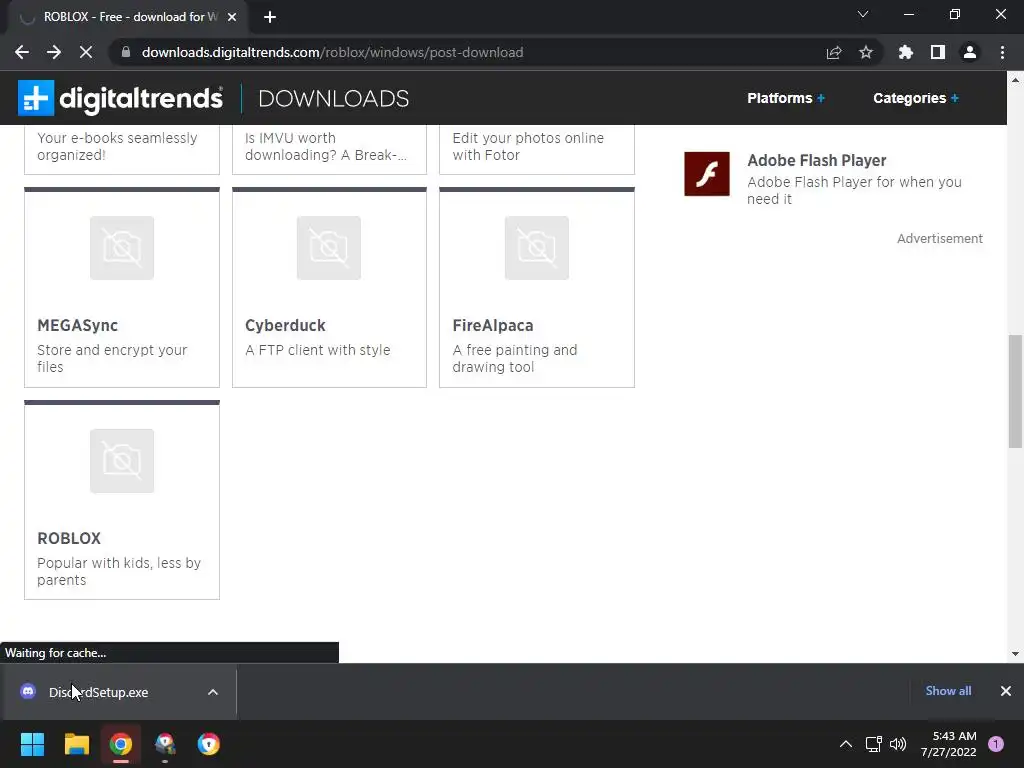Screen dimensions: 1024x768
Task: Open Chrome three-dot menu
Action: click(1002, 52)
